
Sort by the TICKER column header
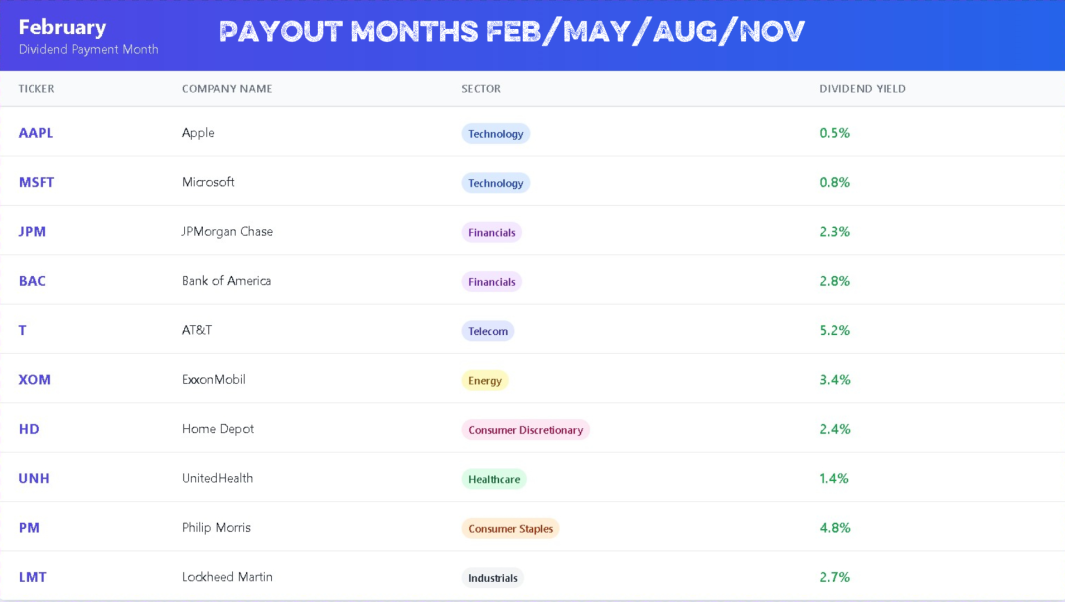36,89
